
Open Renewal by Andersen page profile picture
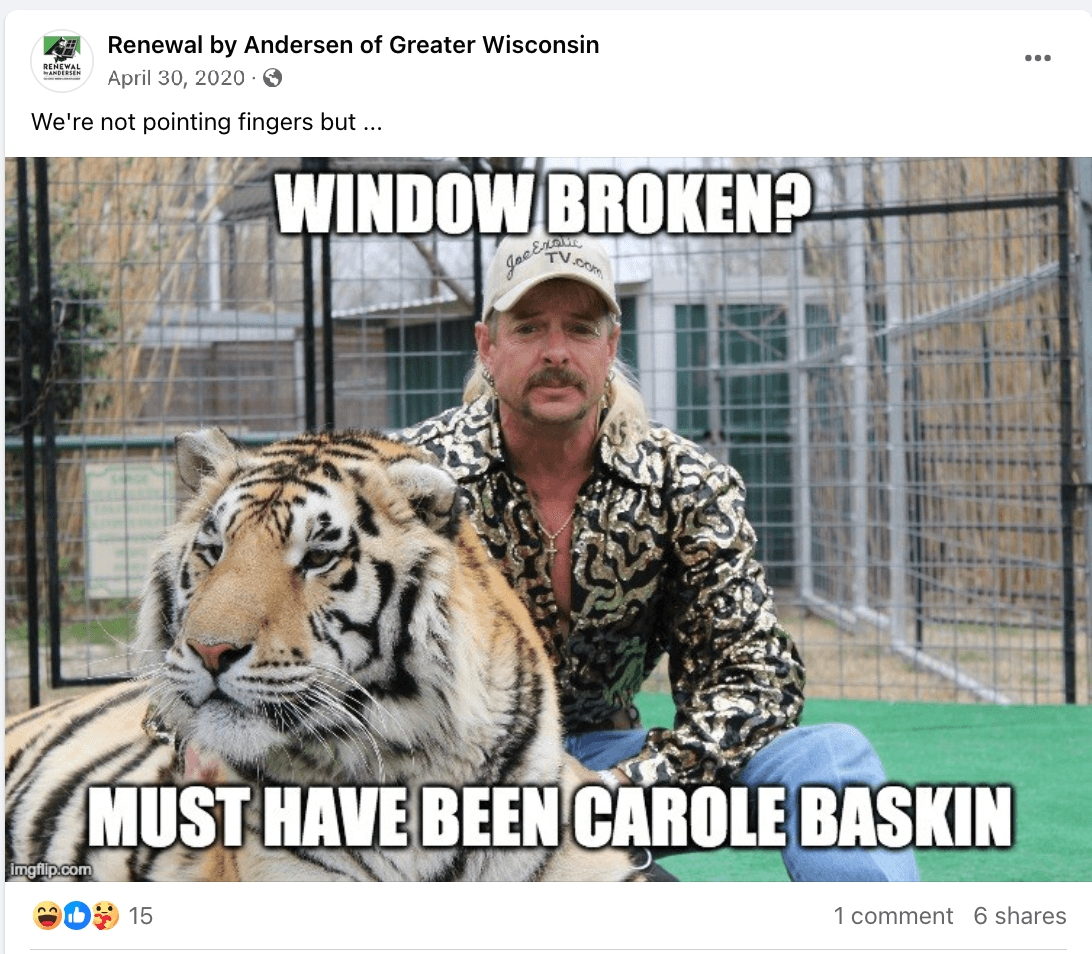point(62,61)
